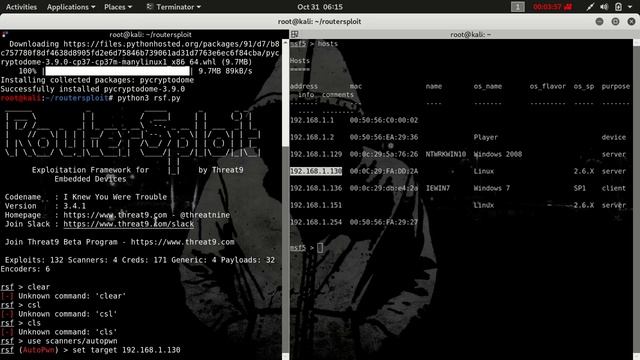Minimize the Terminator window

(599, 22)
